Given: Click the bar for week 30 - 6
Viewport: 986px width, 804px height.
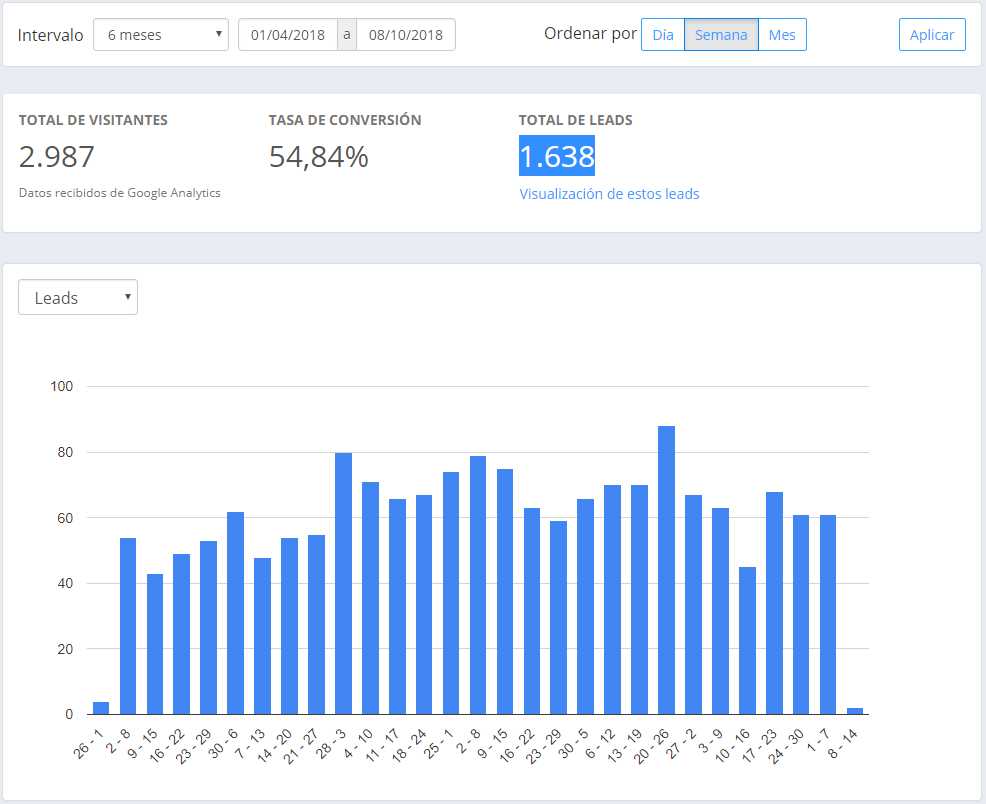Looking at the screenshot, I should [x=235, y=613].
